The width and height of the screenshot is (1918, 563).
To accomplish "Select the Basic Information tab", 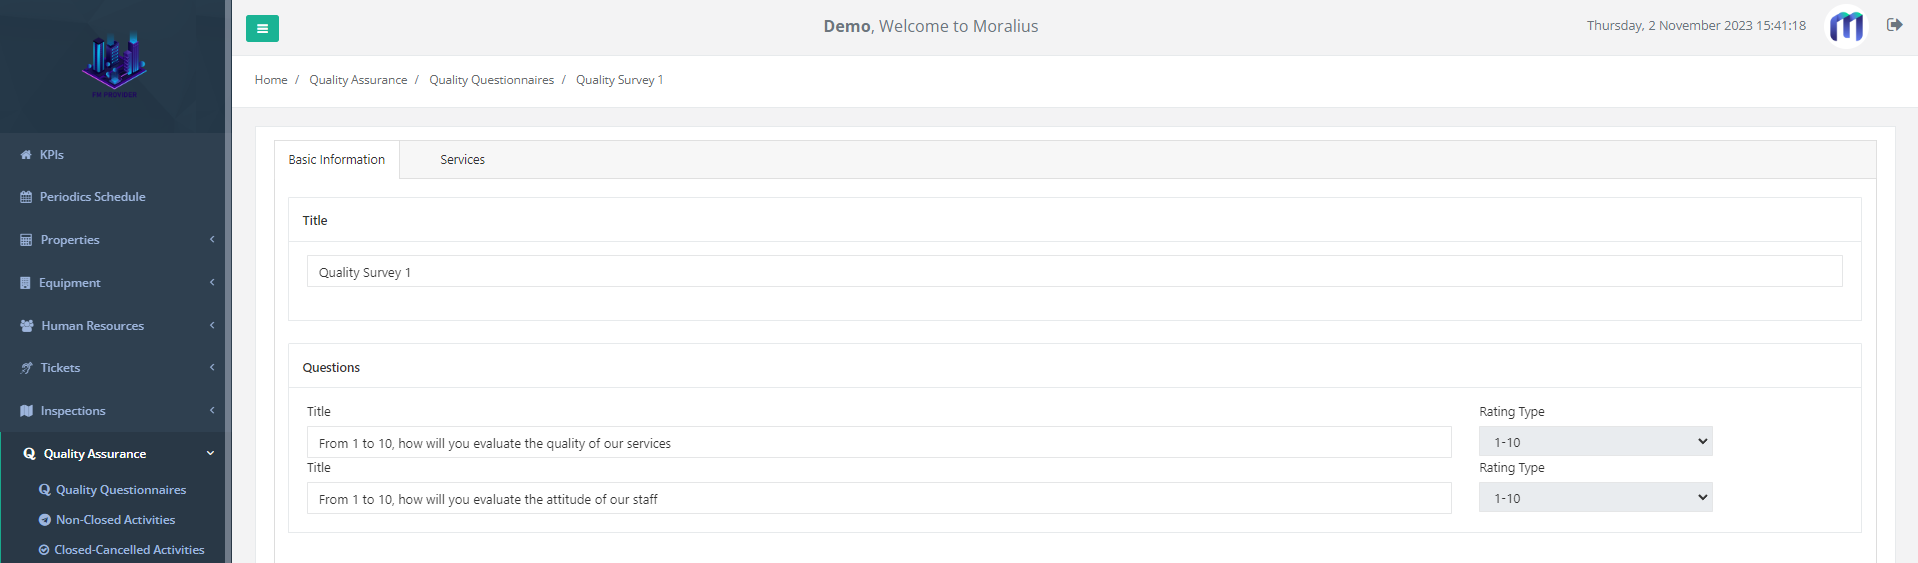I will [x=337, y=160].
